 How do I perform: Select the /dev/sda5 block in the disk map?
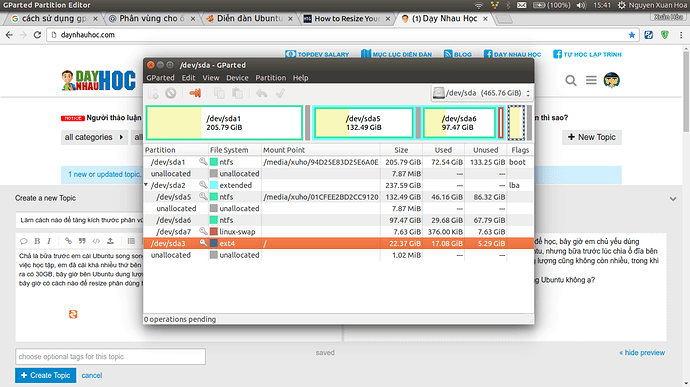click(x=363, y=123)
